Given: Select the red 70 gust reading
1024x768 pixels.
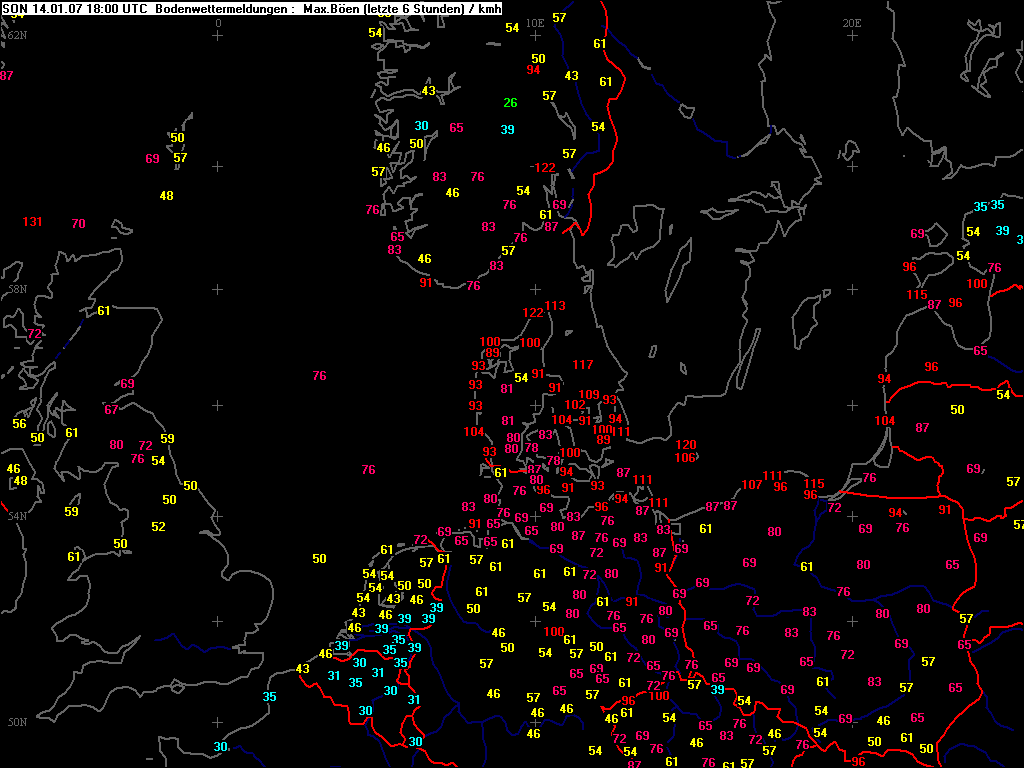Looking at the screenshot, I should click(x=79, y=224).
